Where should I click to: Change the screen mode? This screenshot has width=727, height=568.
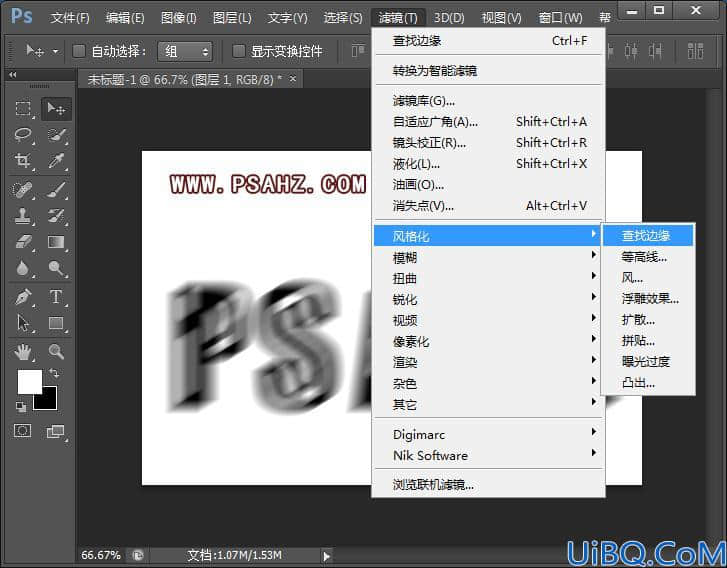[56, 431]
